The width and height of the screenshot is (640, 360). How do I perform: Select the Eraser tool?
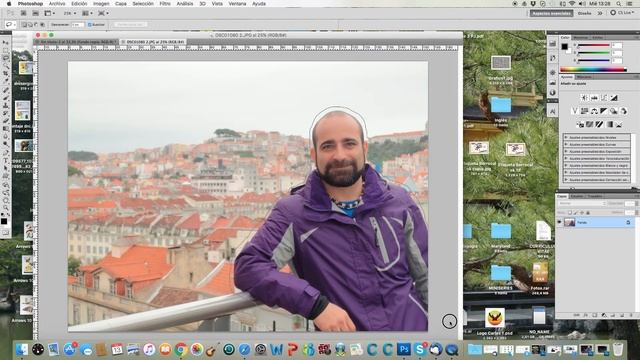pyautogui.click(x=6, y=121)
